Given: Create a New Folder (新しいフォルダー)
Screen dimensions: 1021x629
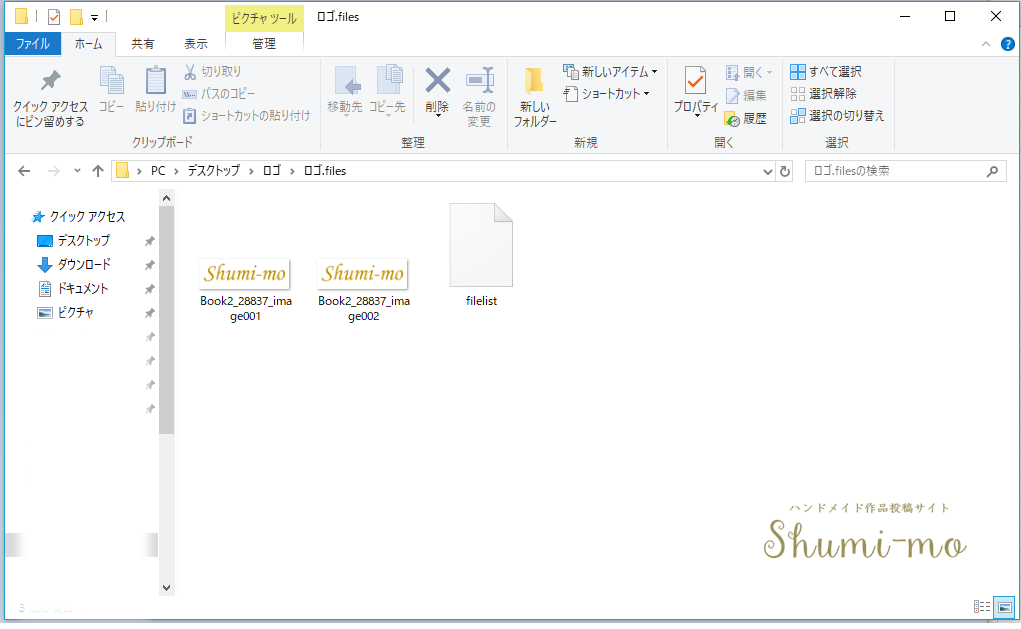Looking at the screenshot, I should pyautogui.click(x=535, y=96).
